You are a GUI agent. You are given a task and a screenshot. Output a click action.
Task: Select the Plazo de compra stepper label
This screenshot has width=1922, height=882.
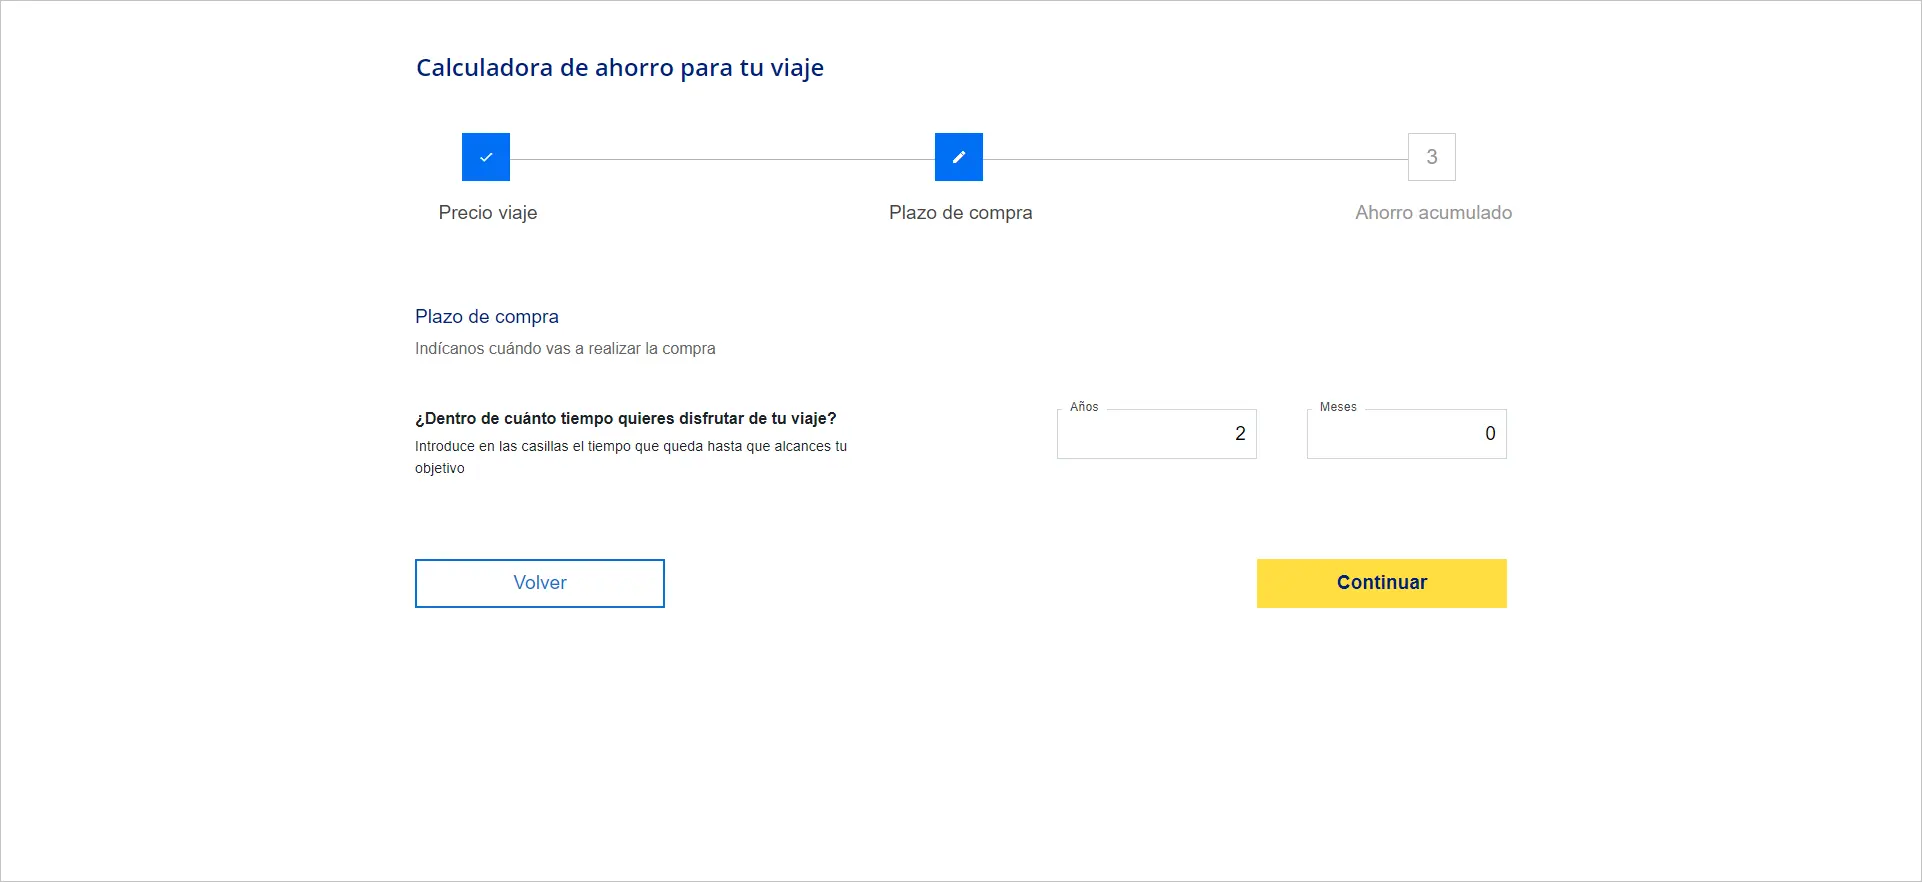tap(960, 213)
